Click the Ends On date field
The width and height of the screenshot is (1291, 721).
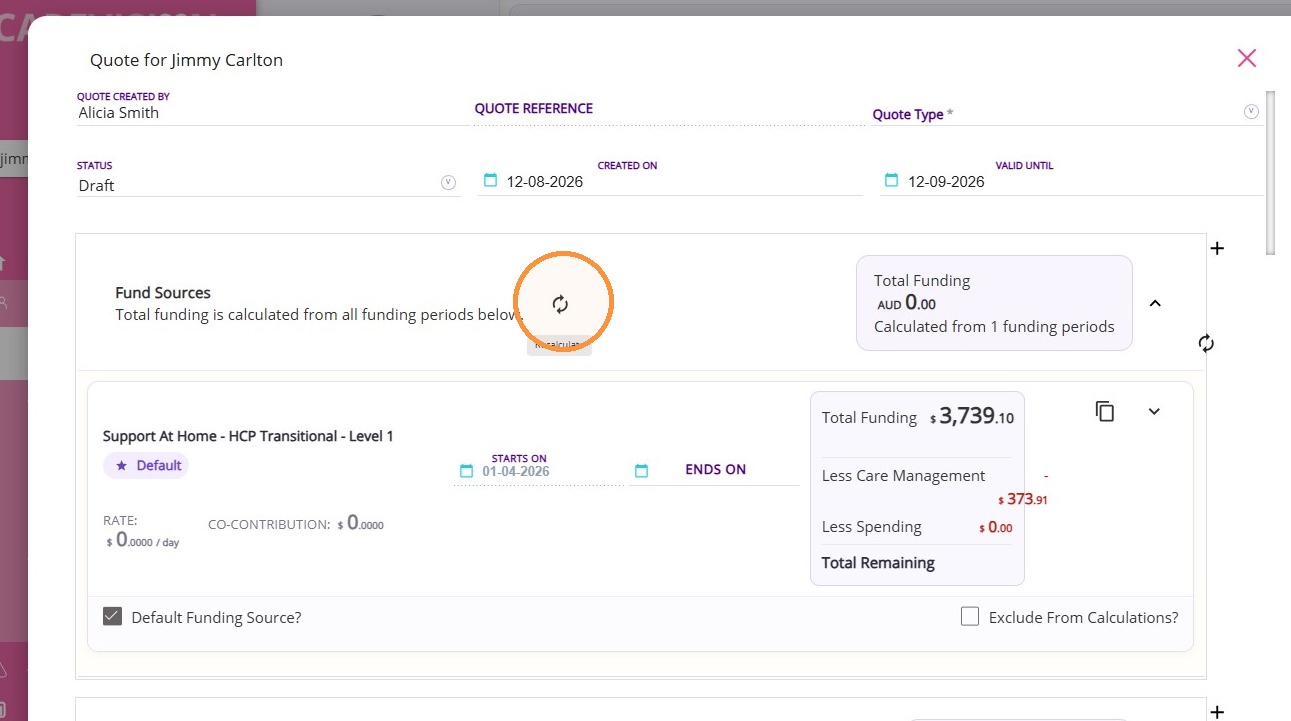[x=714, y=470]
